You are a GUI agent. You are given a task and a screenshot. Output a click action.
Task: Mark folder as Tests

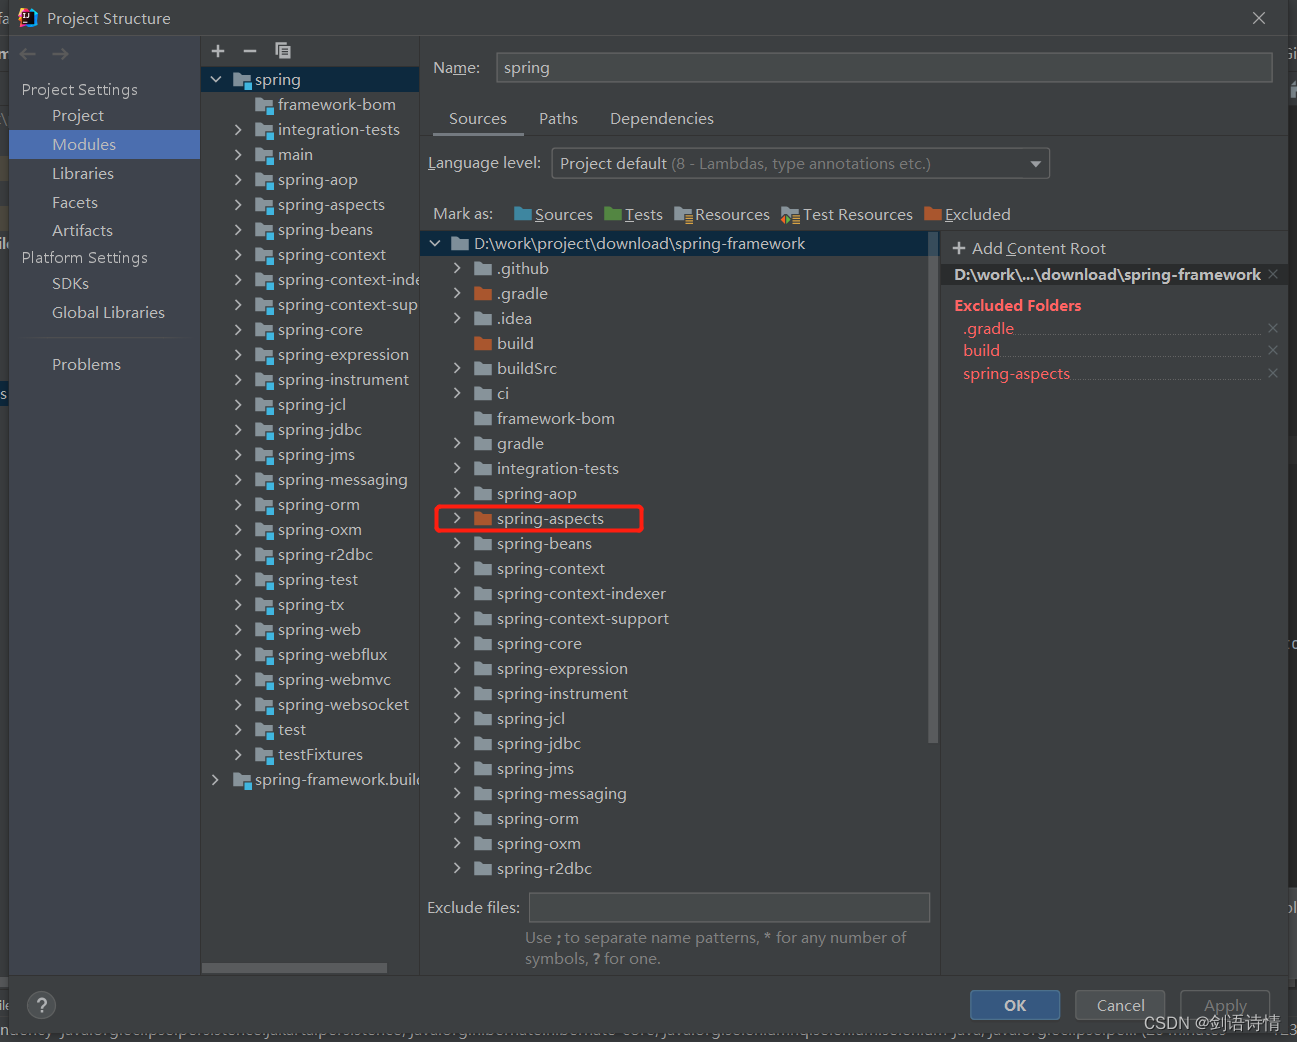coord(633,214)
